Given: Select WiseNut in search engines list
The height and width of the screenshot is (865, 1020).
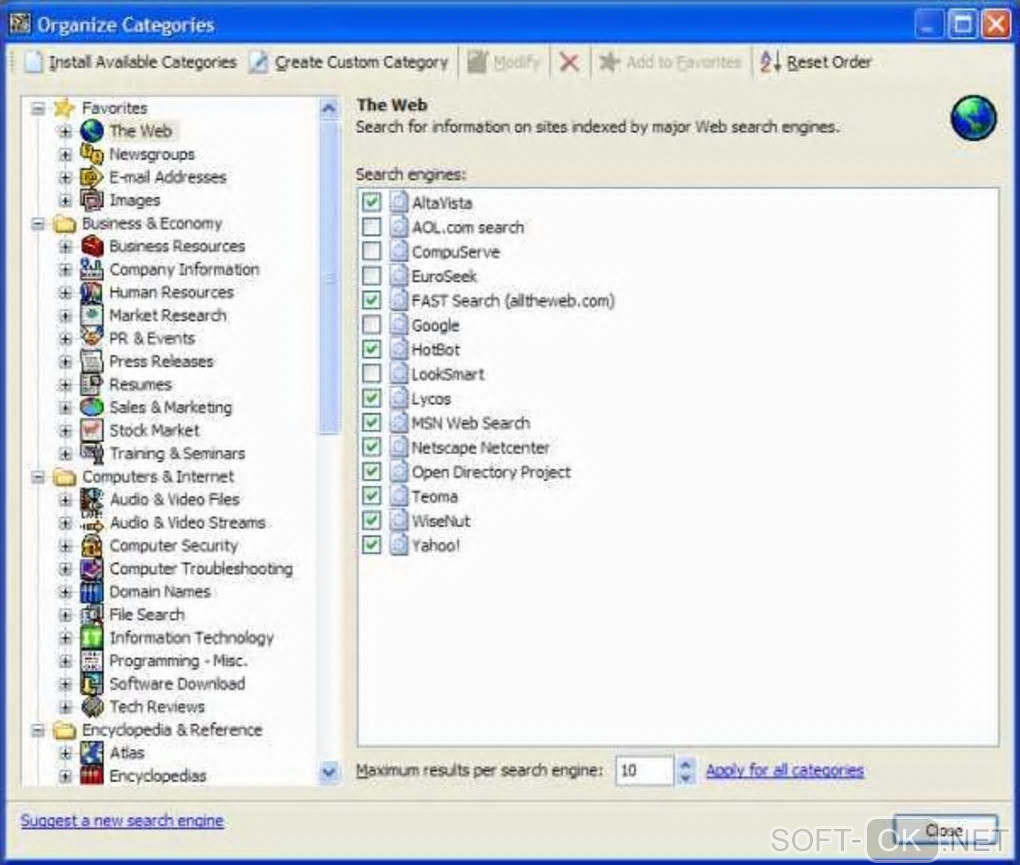Looking at the screenshot, I should [x=440, y=521].
